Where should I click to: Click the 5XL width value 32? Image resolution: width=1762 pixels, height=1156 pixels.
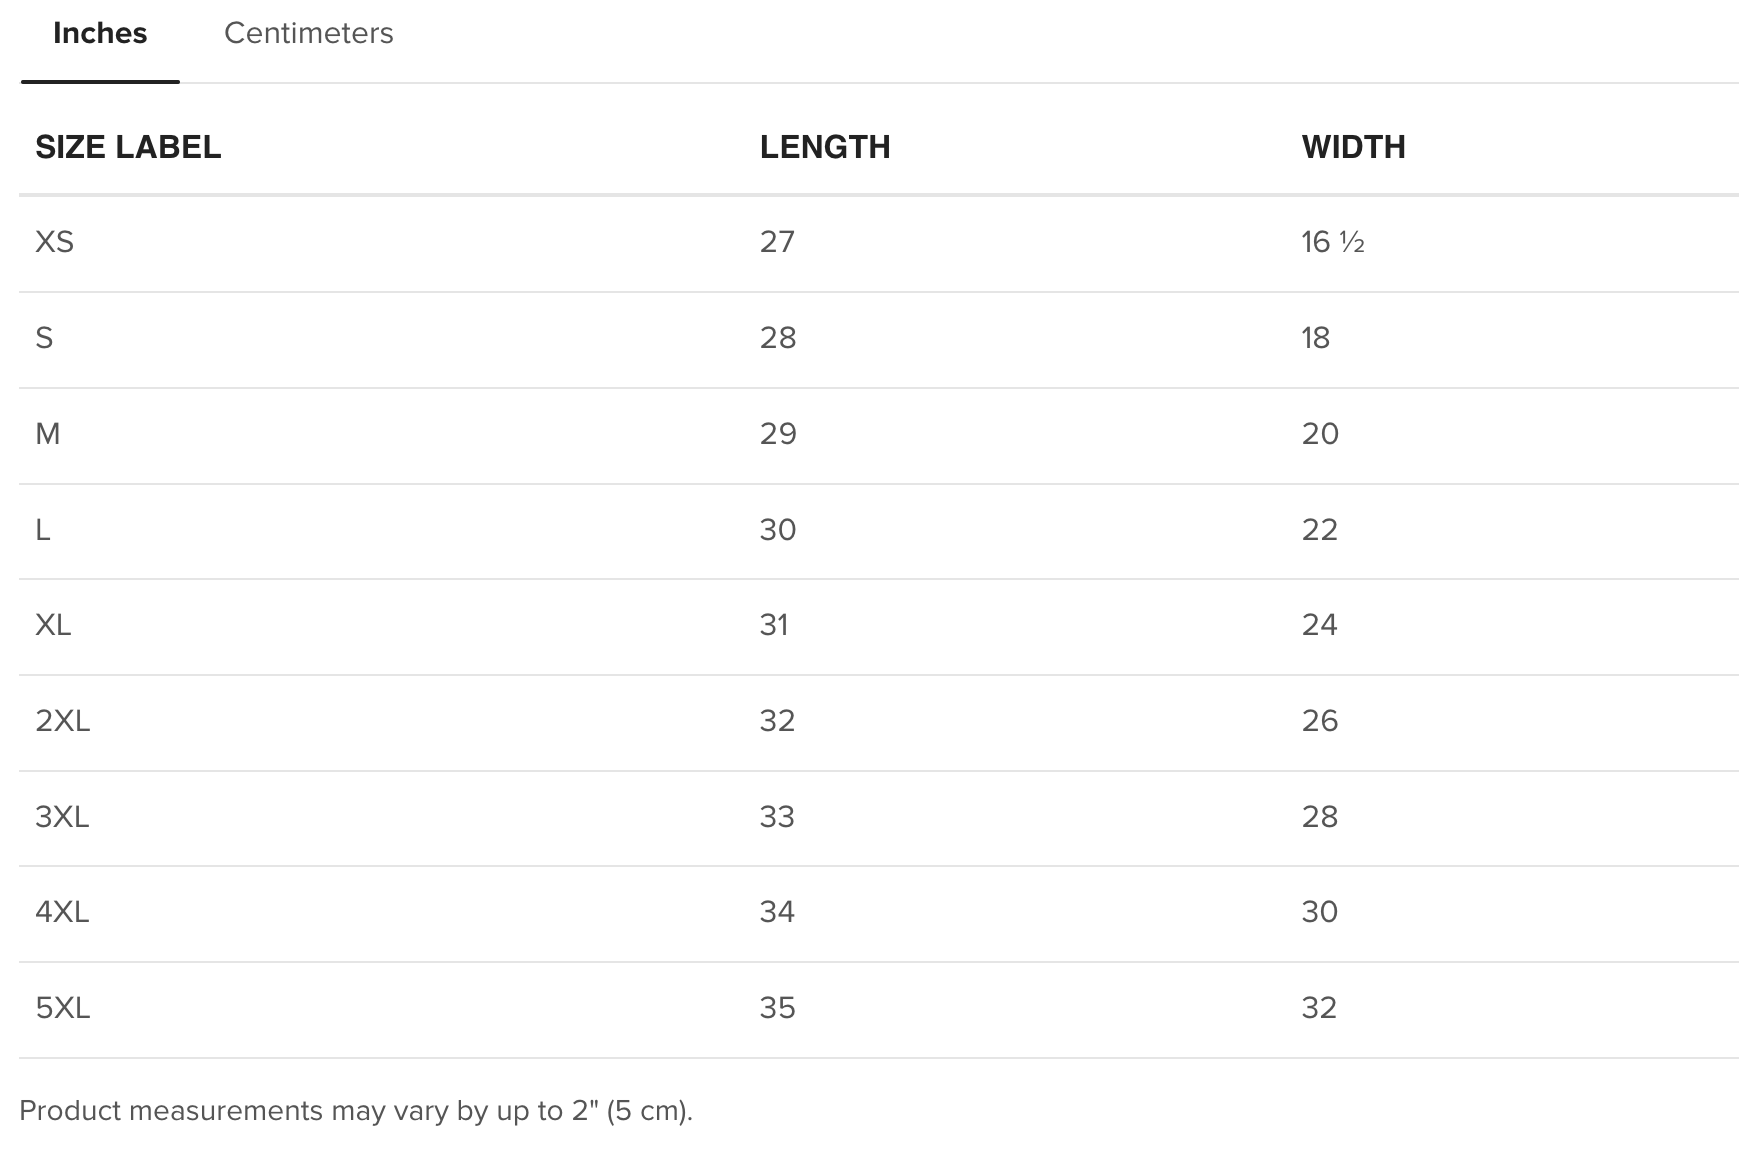pyautogui.click(x=1319, y=1008)
